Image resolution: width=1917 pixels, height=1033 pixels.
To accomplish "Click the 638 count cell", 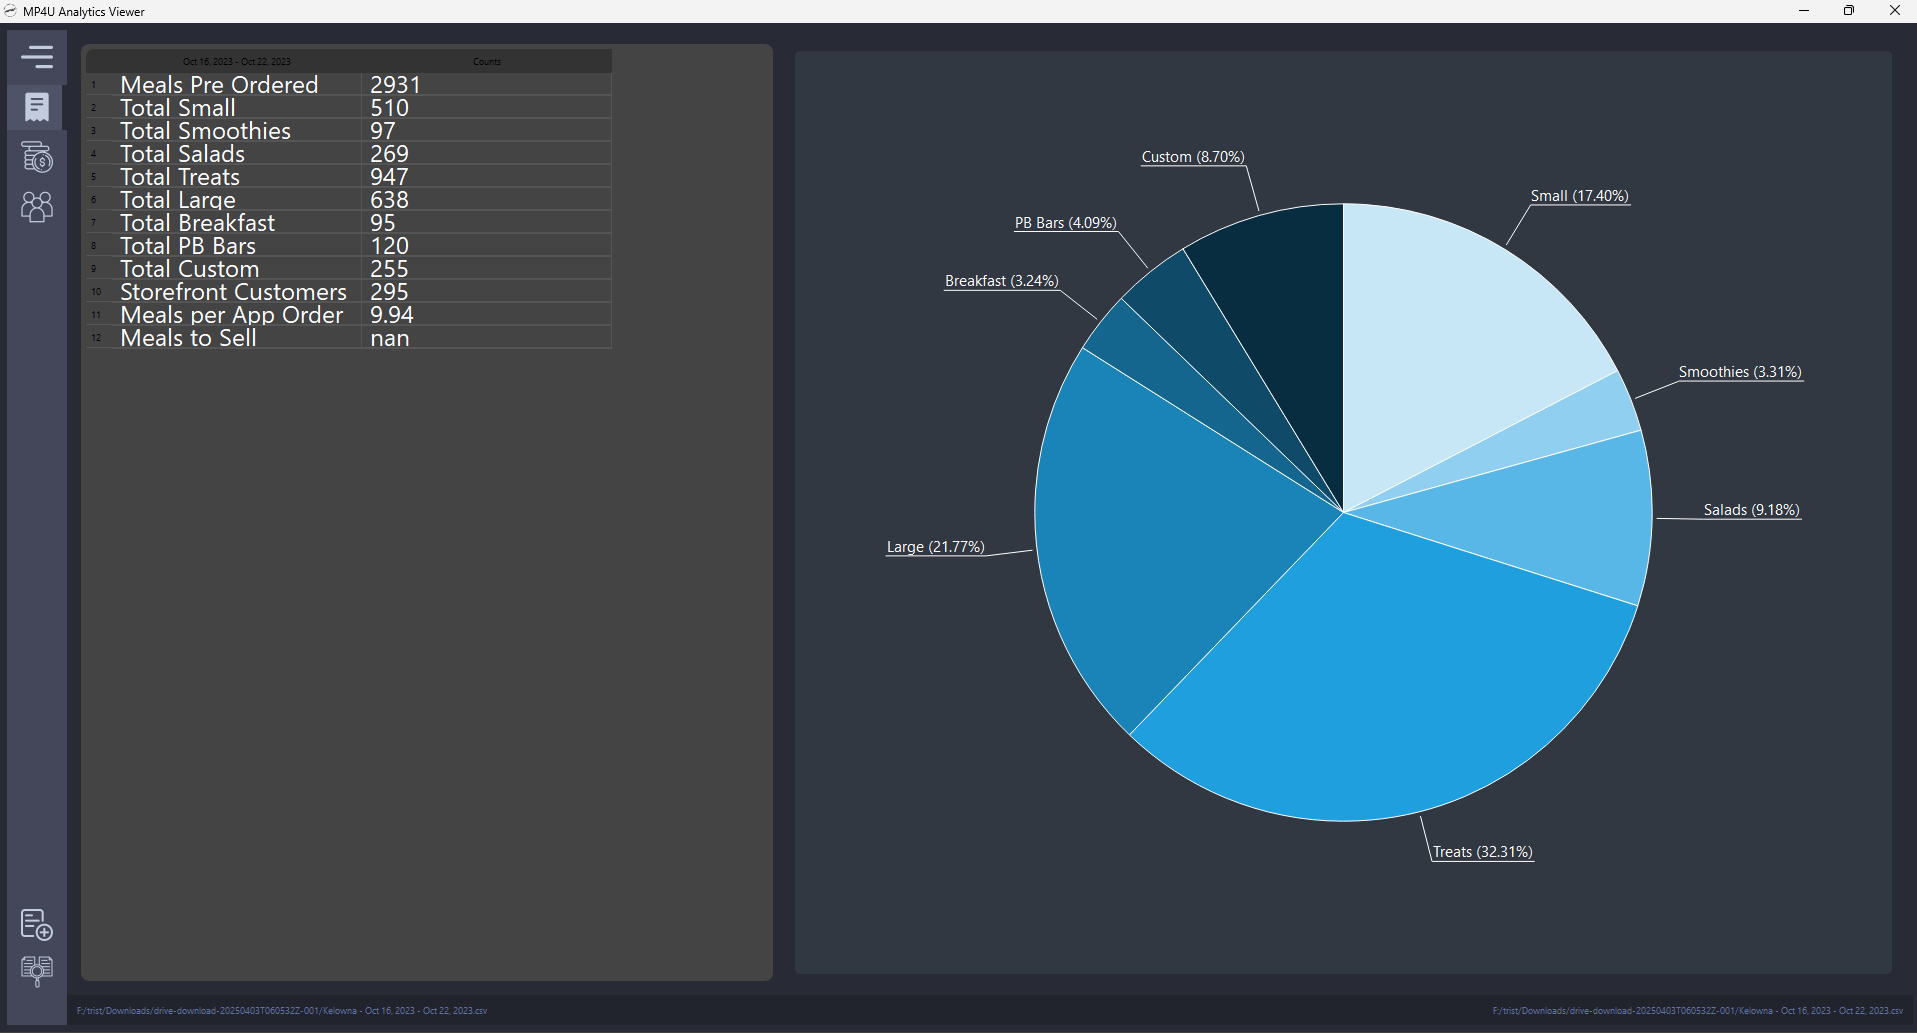I will point(486,200).
